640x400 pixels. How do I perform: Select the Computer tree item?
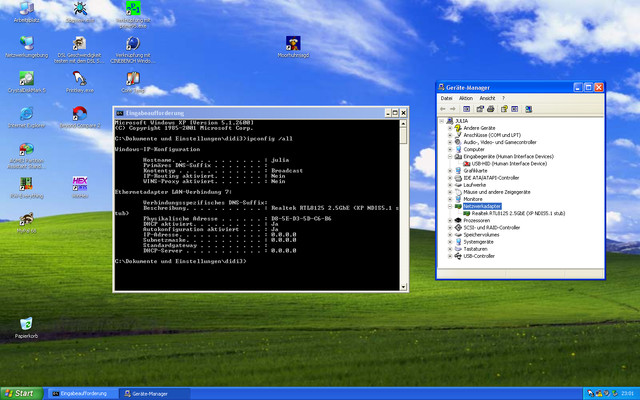tap(474, 149)
